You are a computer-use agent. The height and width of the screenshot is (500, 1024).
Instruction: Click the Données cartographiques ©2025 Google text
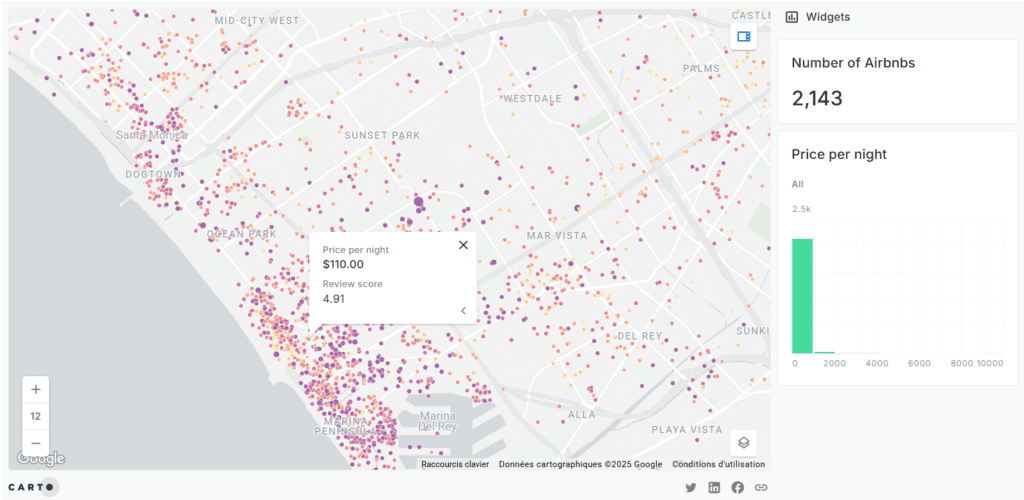click(581, 464)
